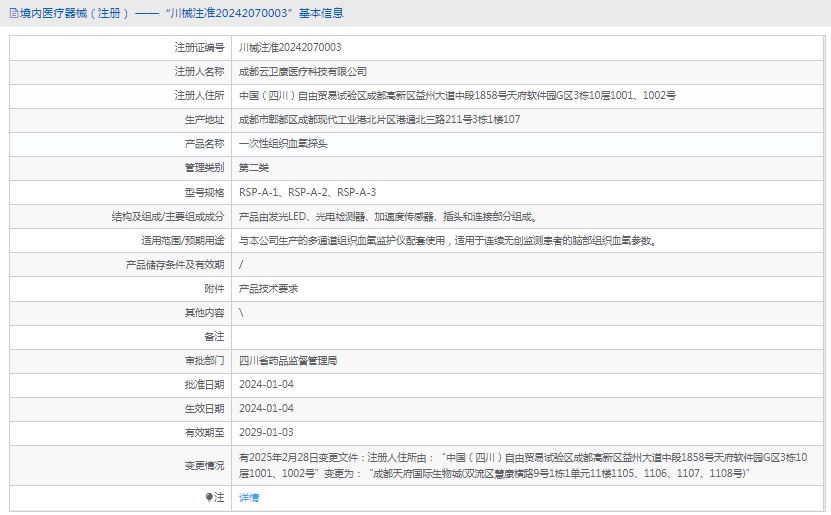Select the model spec RSP-A-1、RSP-A-2、RSP-A-3 cell
Image resolution: width=831 pixels, height=515 pixels.
point(307,192)
